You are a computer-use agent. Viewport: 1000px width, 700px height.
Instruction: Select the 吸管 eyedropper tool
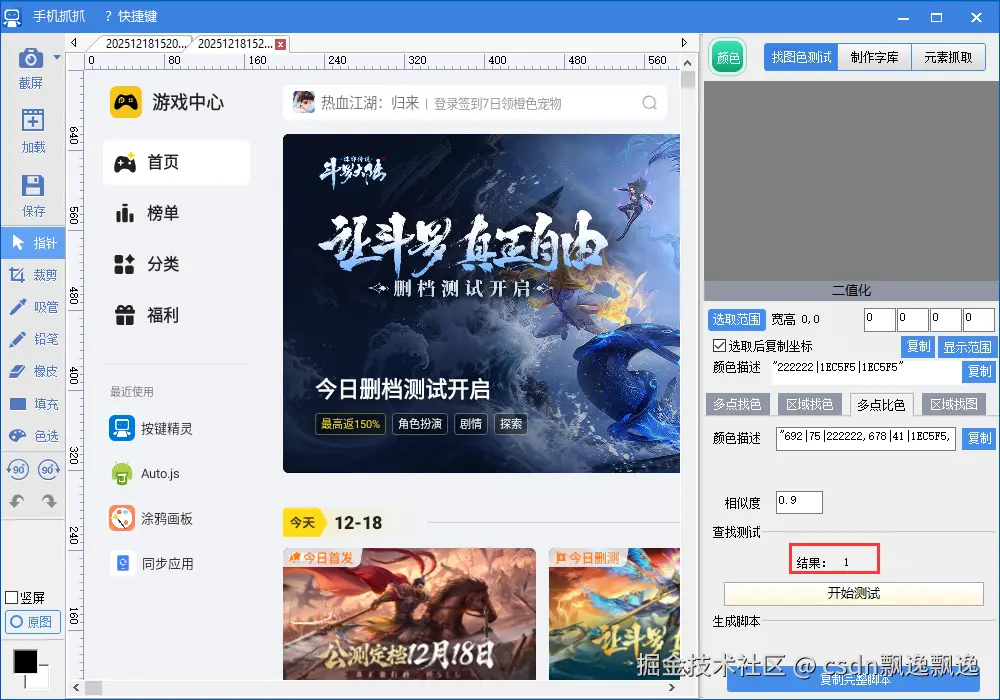[x=33, y=307]
